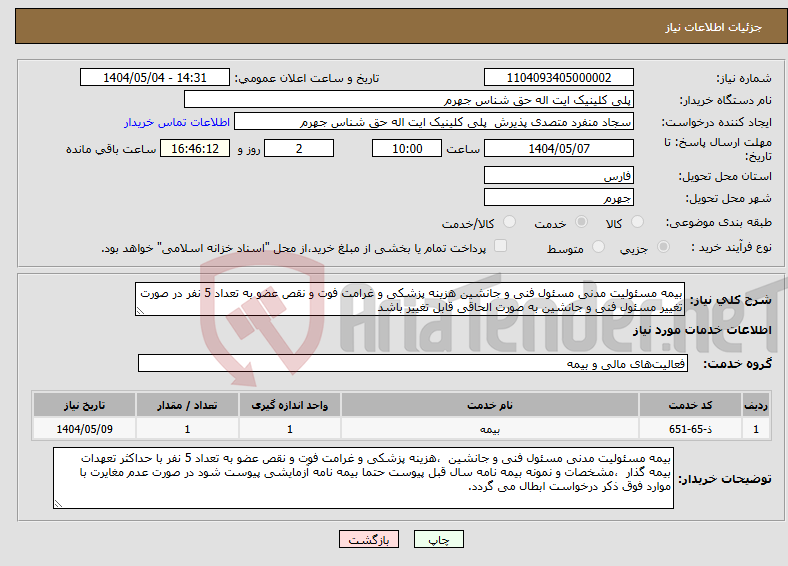This screenshot has width=788, height=566.
Task: Click the ساعت باقی مانده label
Action: point(111,149)
